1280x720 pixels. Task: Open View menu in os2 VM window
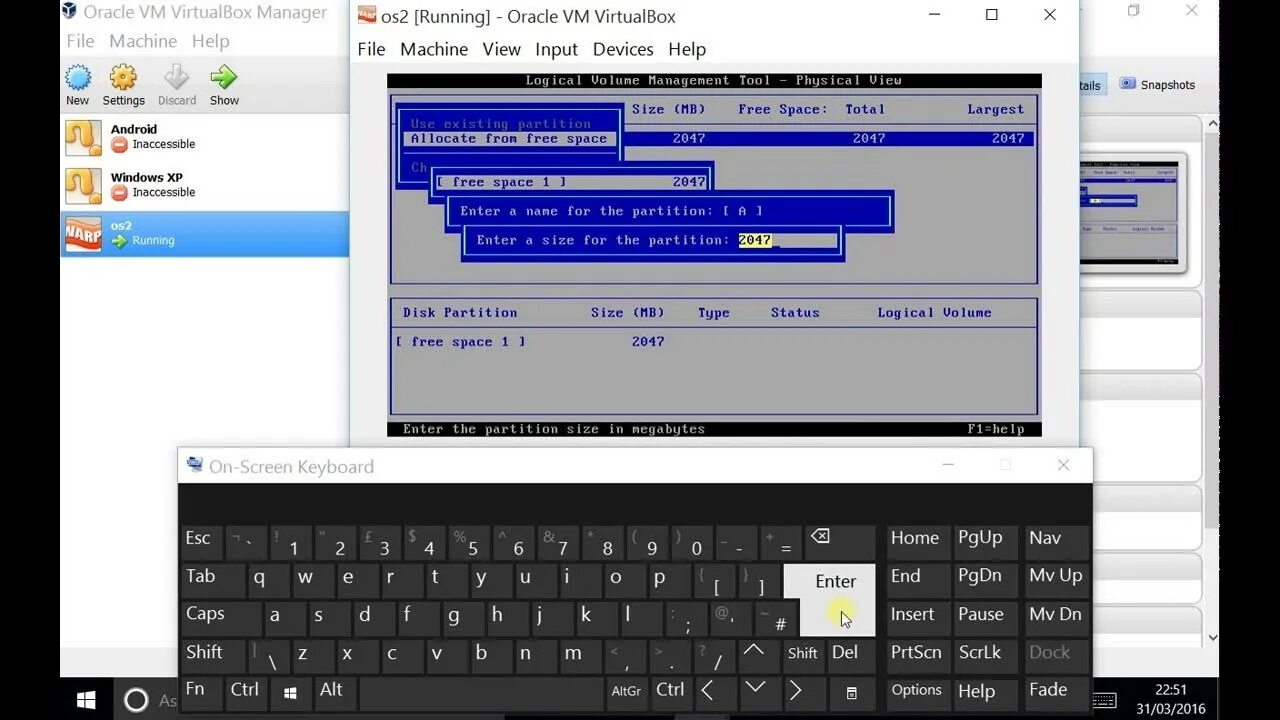pos(501,49)
